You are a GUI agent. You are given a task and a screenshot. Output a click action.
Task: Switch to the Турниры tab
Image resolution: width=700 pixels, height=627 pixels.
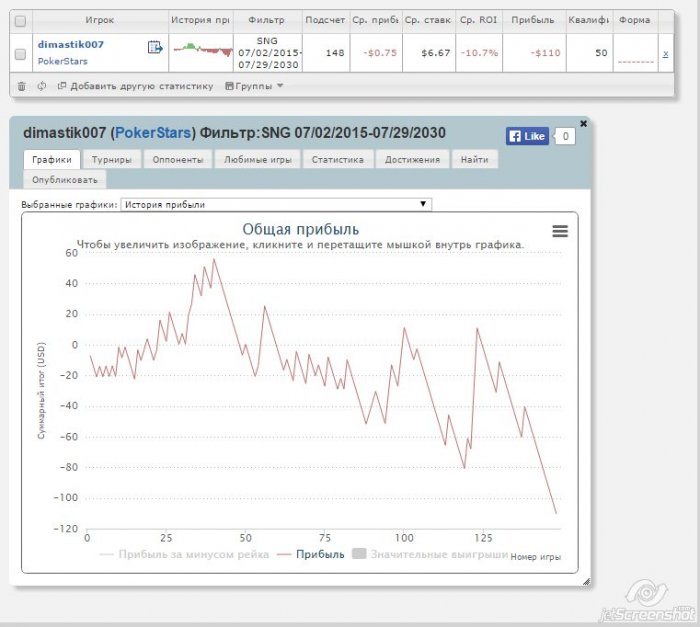(x=112, y=159)
